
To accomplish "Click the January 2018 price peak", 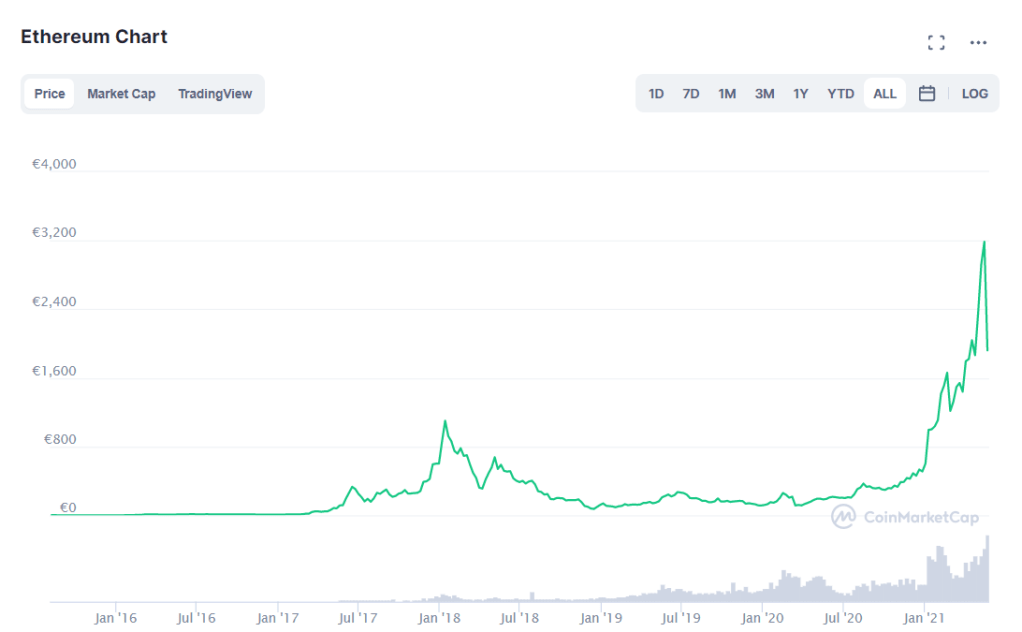I will 445,421.
